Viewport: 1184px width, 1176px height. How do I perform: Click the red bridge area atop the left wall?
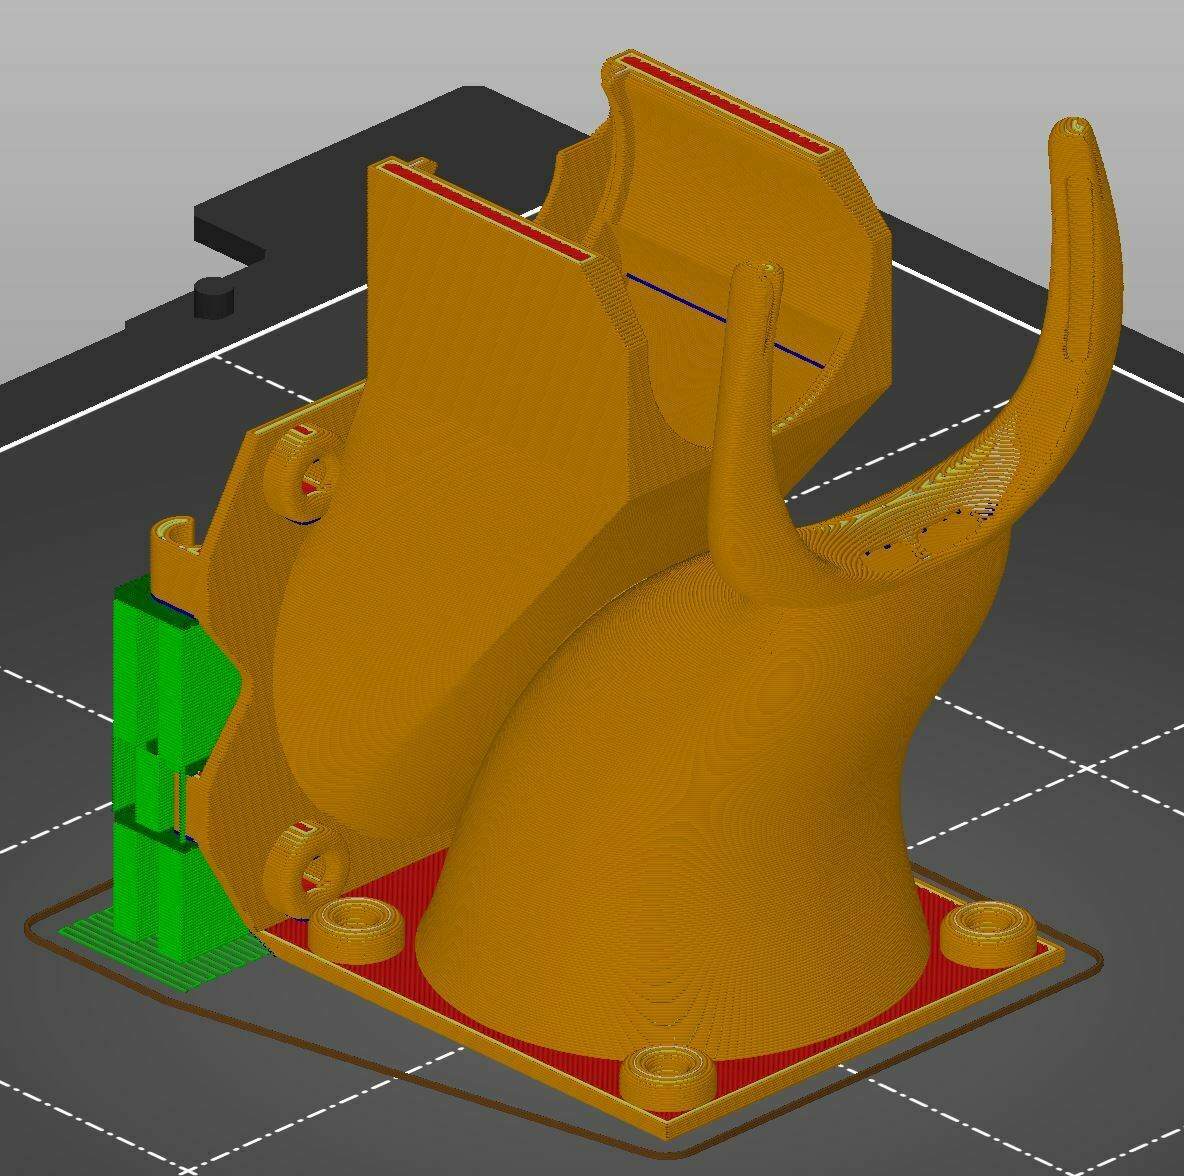[480, 210]
